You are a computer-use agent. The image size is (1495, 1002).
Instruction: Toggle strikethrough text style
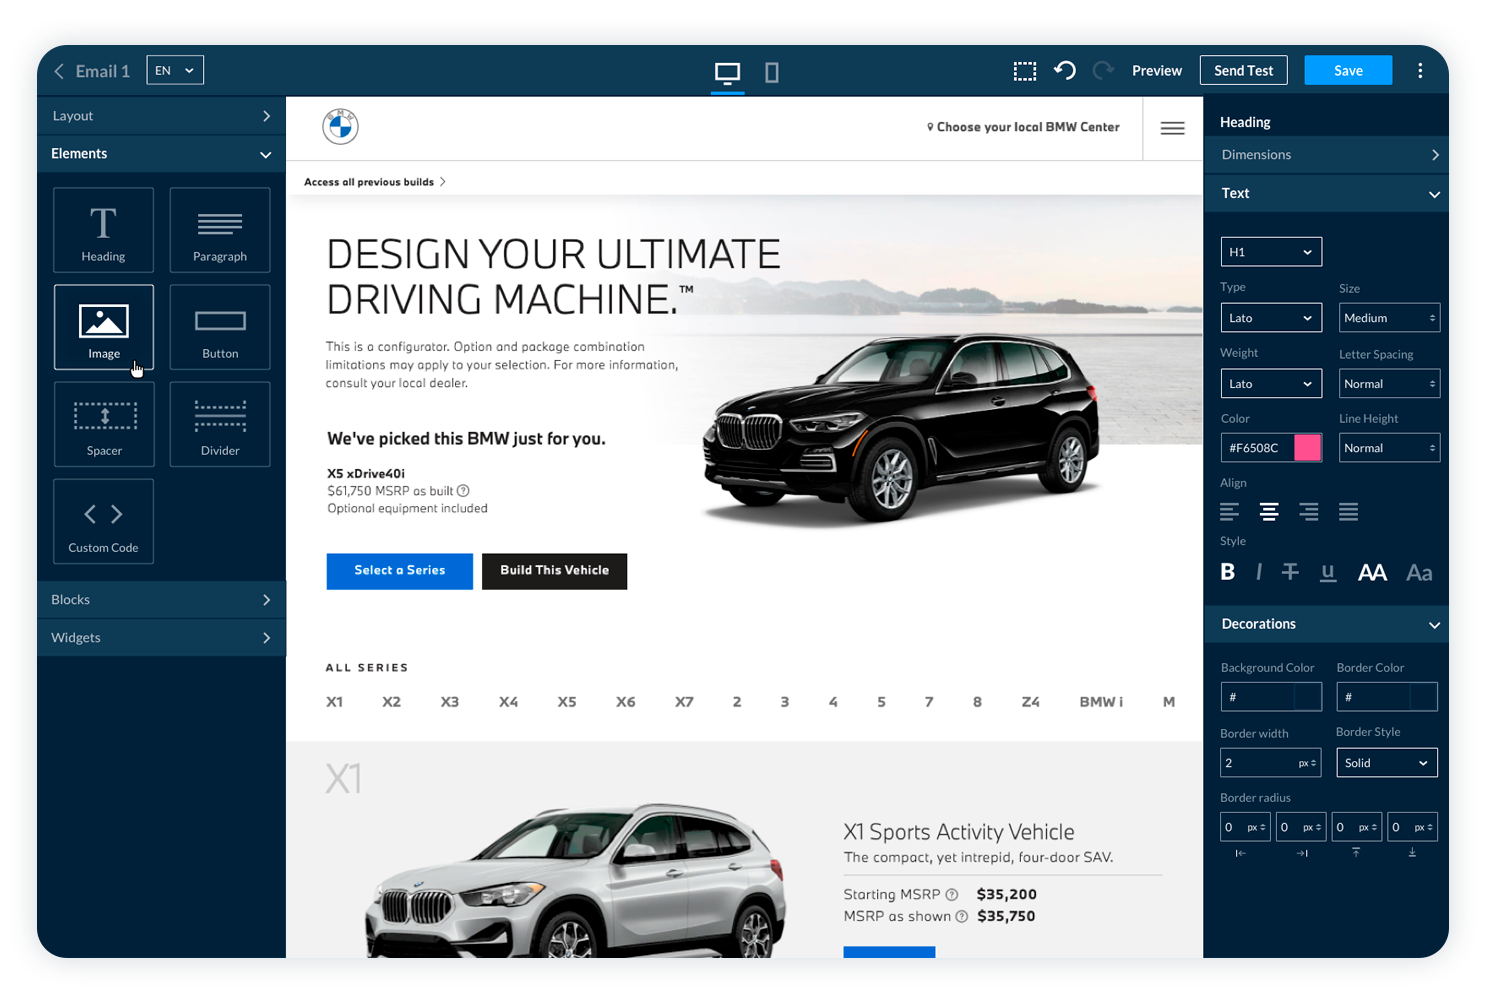point(1290,572)
